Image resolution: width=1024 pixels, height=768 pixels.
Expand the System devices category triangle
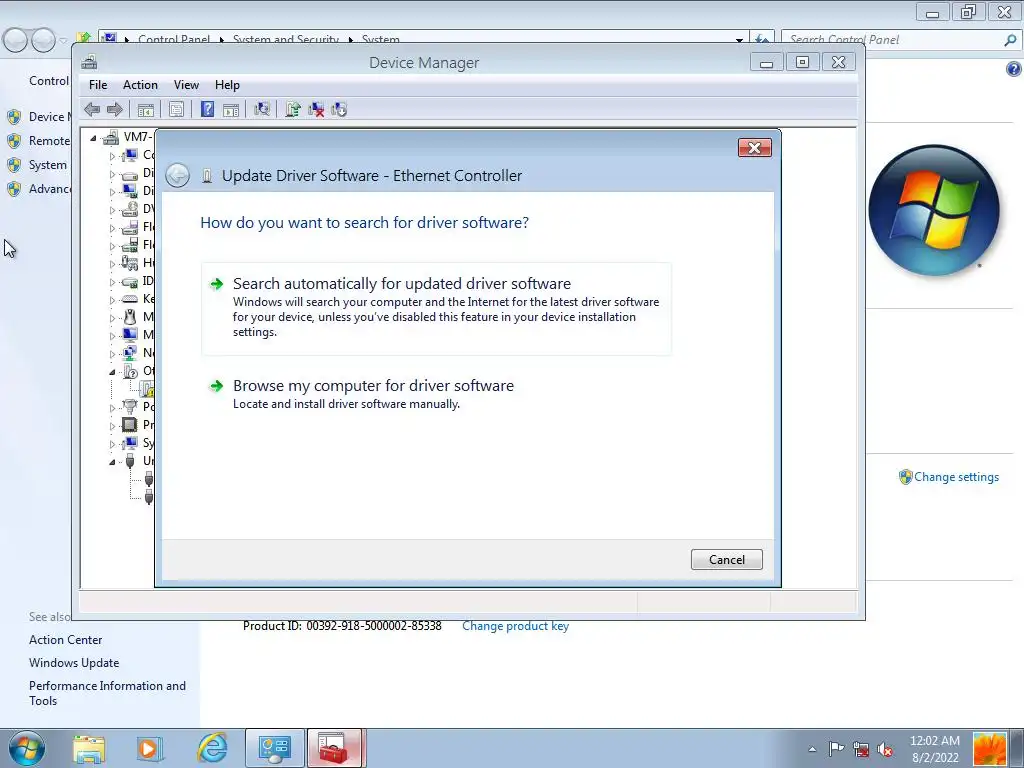coord(112,444)
